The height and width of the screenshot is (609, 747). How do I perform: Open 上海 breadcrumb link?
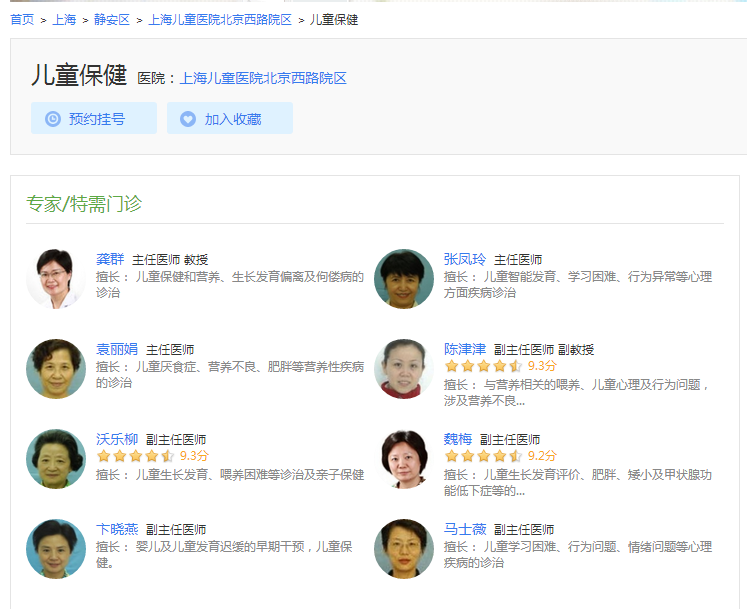(64, 20)
